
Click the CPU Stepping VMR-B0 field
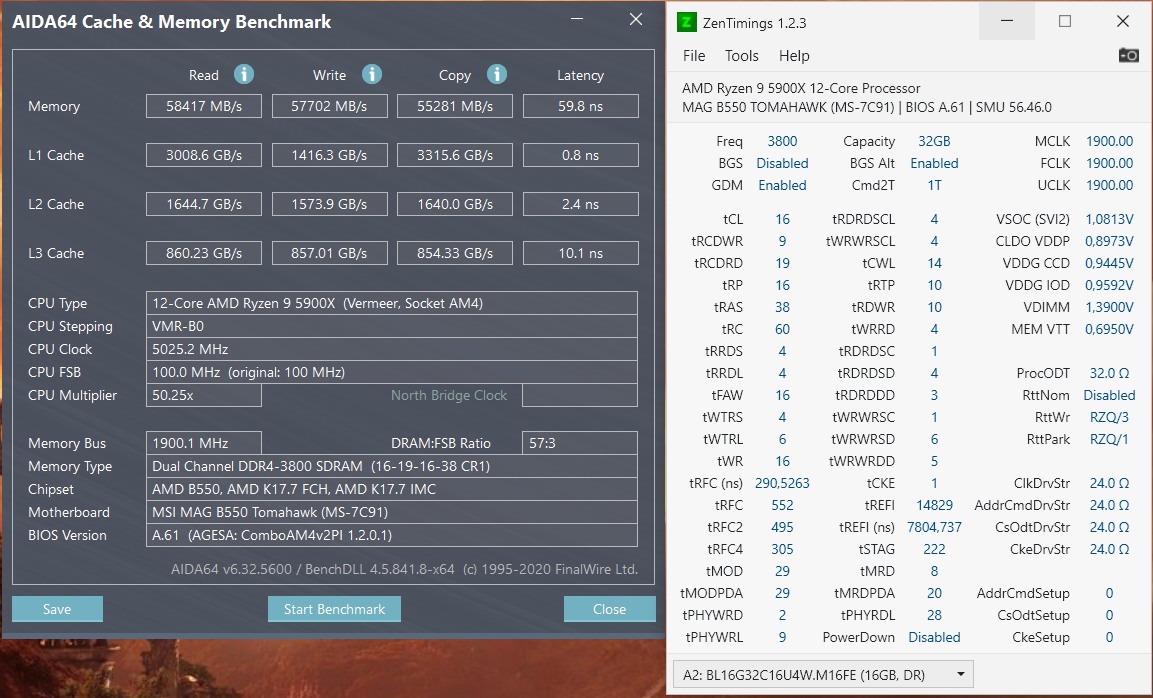pyautogui.click(x=392, y=326)
